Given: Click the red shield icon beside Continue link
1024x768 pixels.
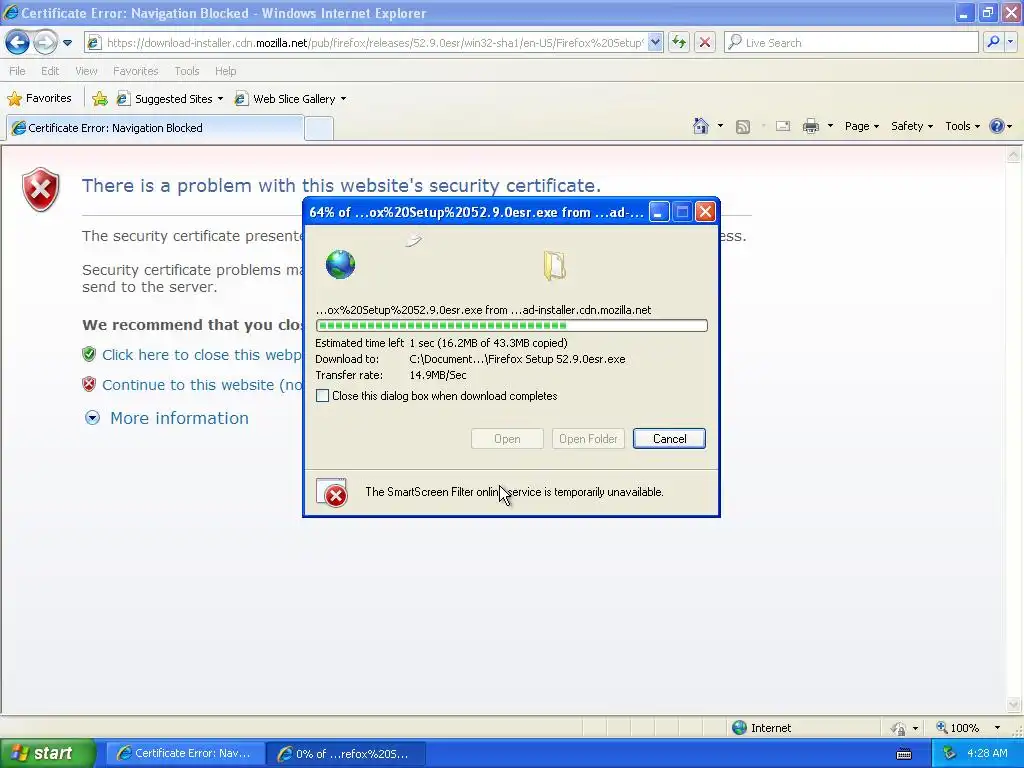Looking at the screenshot, I should pyautogui.click(x=89, y=384).
